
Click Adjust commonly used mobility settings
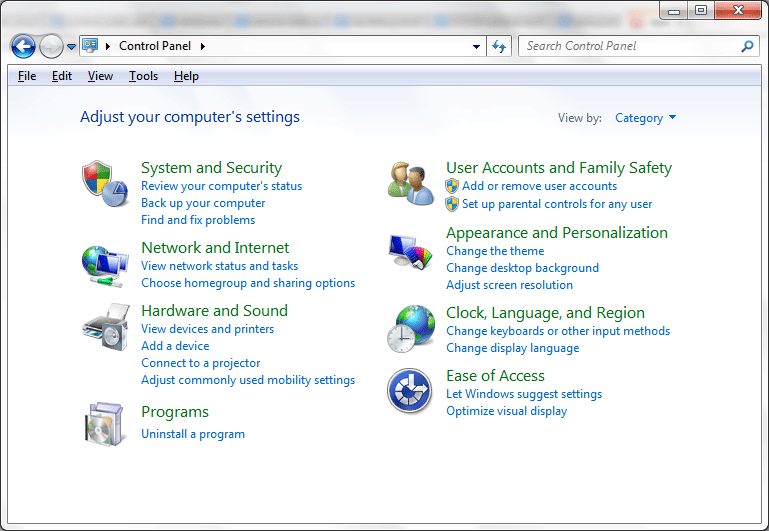pos(248,380)
